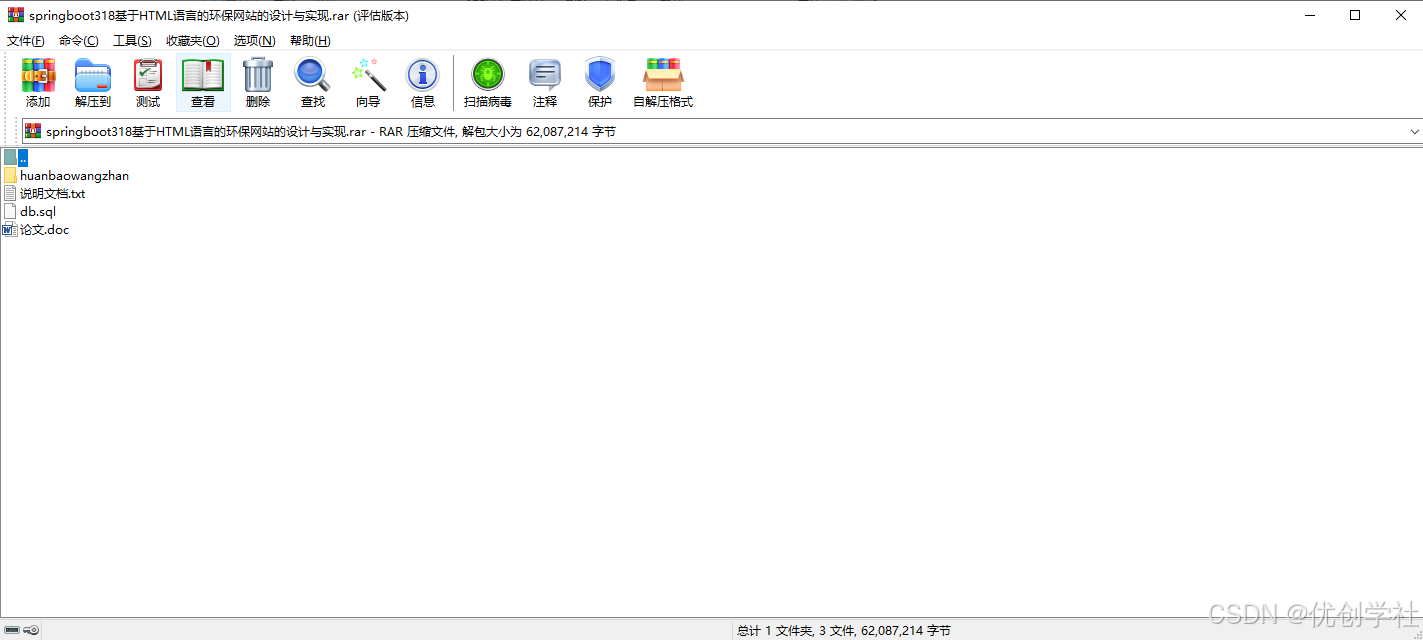Click the file icon for db.sql
1423x640 pixels.
(10, 211)
